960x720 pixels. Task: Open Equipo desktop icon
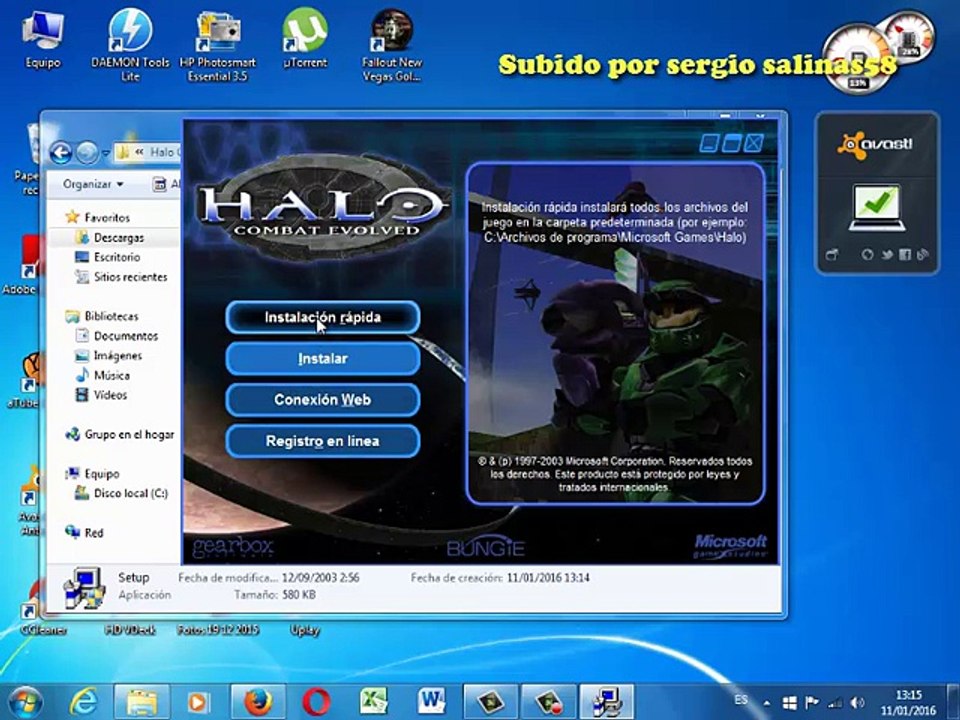pyautogui.click(x=42, y=39)
